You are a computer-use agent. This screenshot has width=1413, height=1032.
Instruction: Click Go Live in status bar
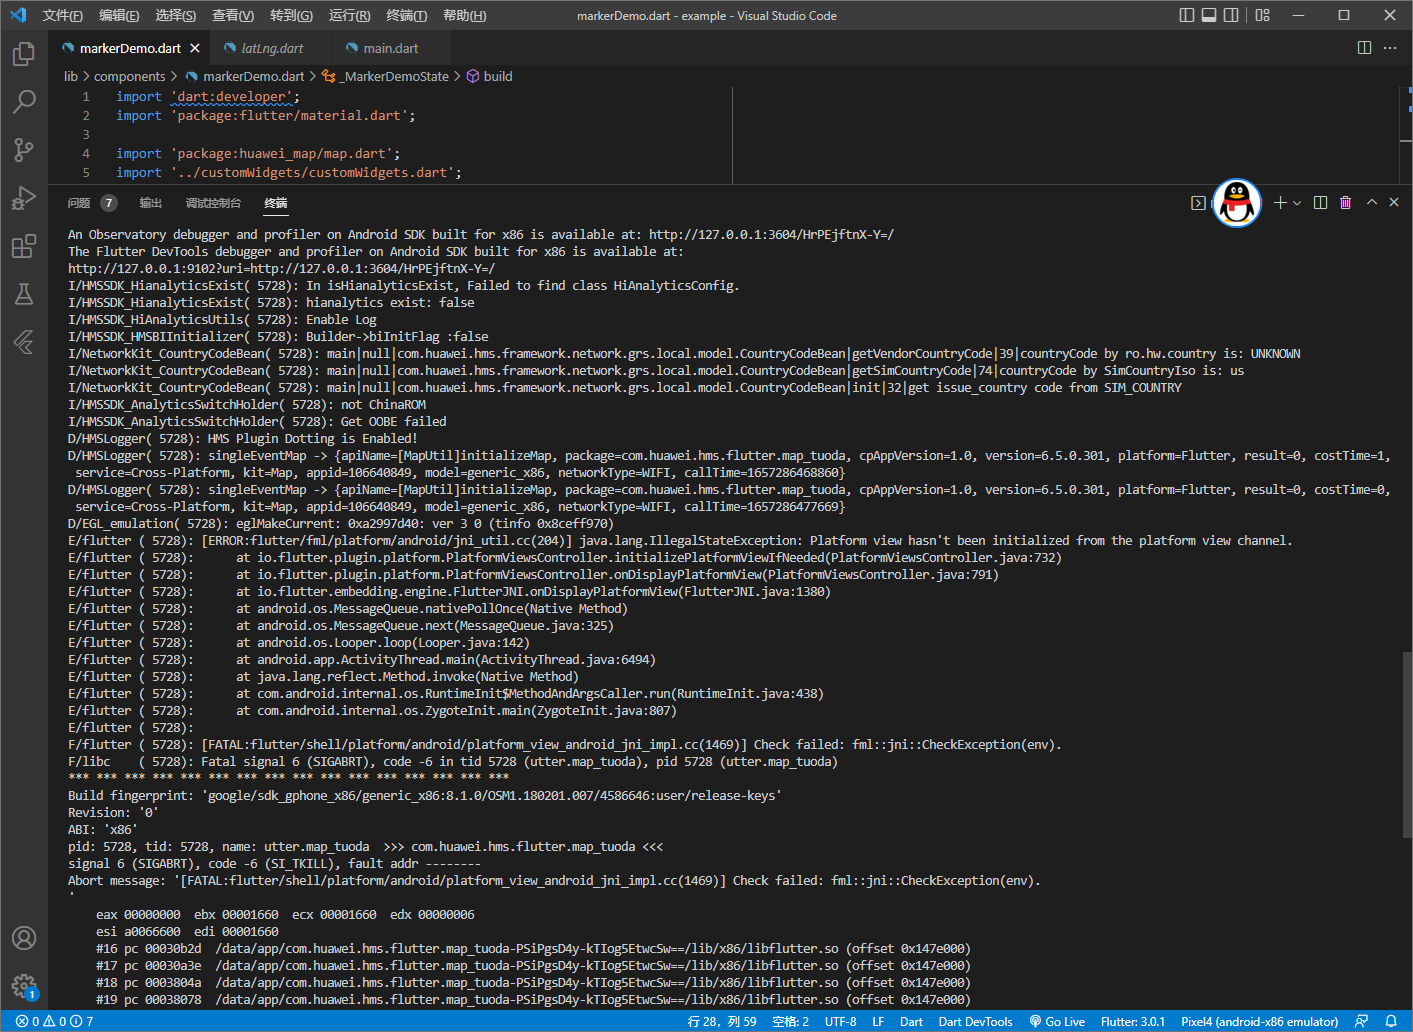(x=1057, y=1022)
